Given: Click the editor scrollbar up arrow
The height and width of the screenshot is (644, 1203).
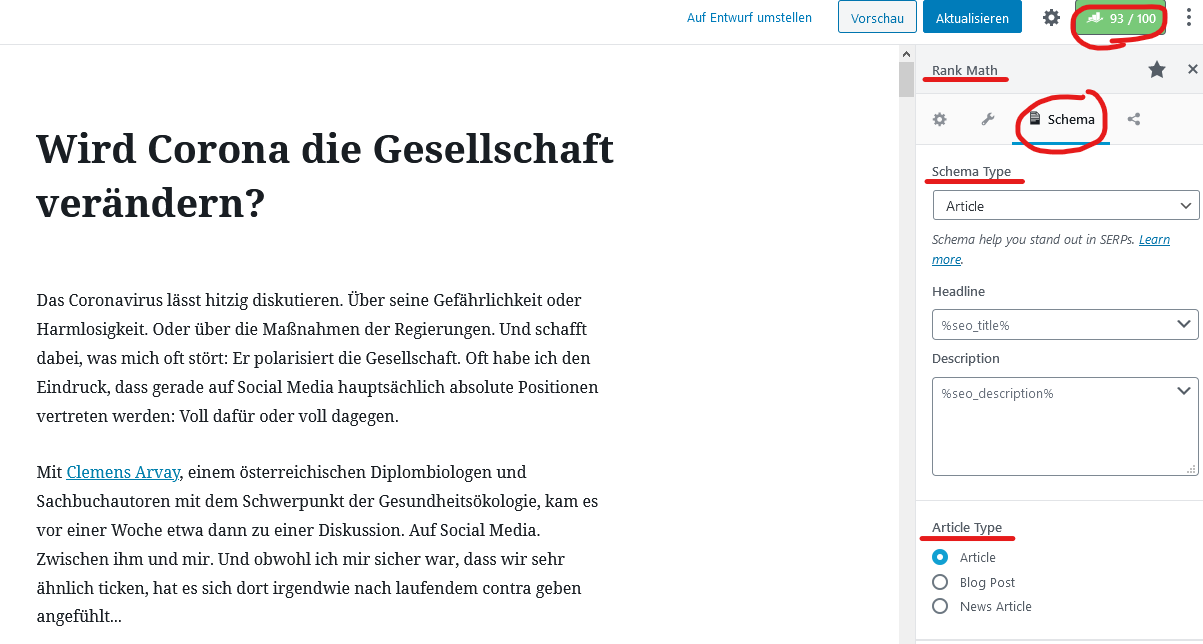Looking at the screenshot, I should 906,53.
